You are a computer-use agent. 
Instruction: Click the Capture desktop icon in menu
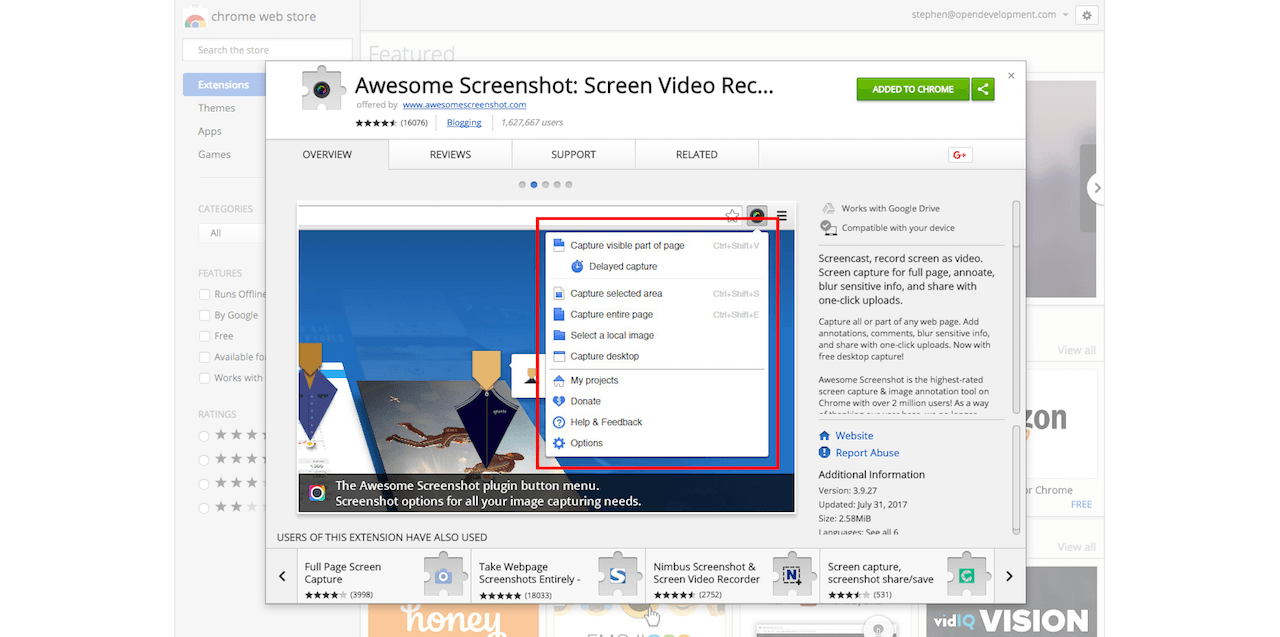[559, 356]
